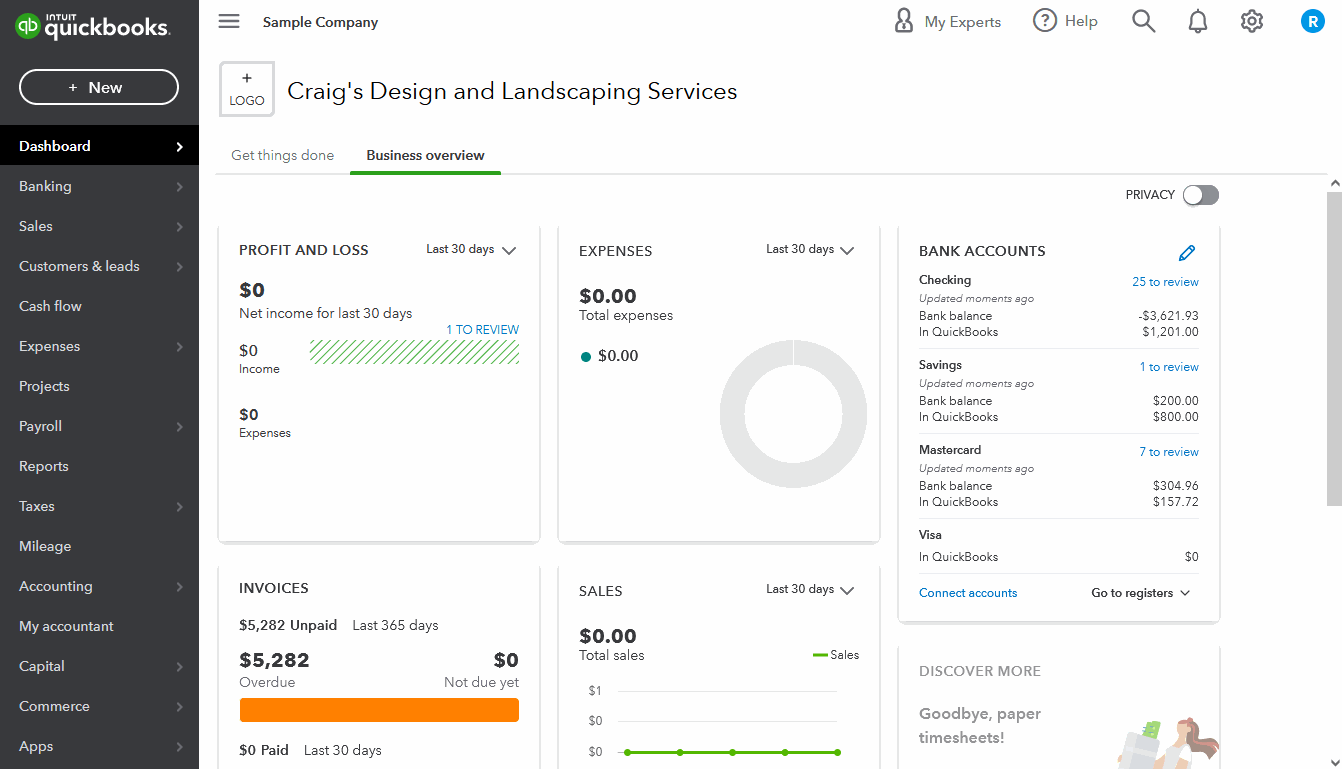1342x769 pixels.
Task: Open Mastercard 7 to review link
Action: [1169, 452]
